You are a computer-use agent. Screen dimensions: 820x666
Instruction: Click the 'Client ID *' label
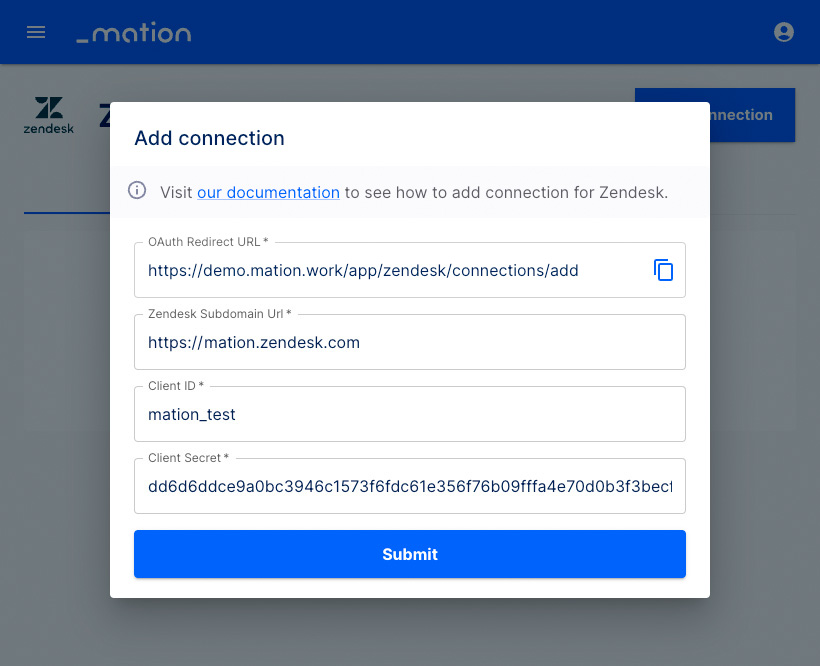coord(176,386)
